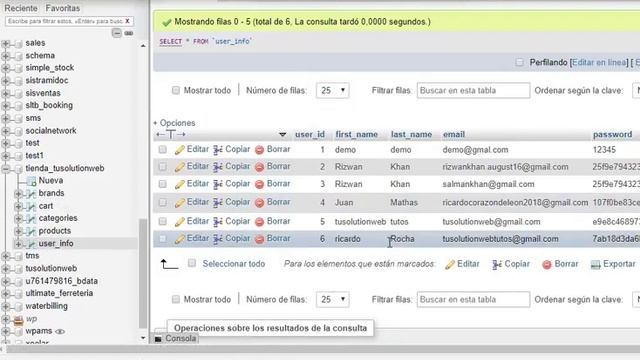This screenshot has height=360, width=640.
Task: Click pencil Editar icon for Juan row
Action: (x=180, y=202)
